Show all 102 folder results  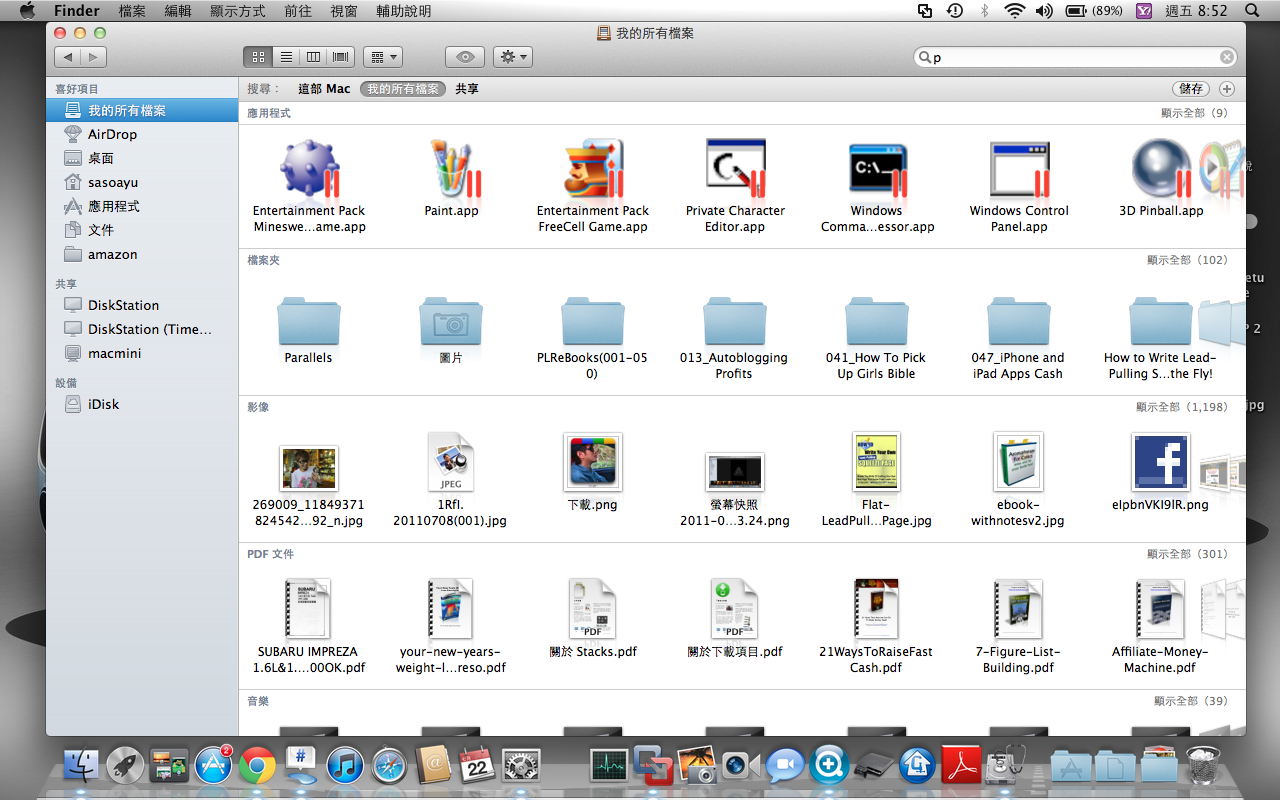click(x=1187, y=260)
